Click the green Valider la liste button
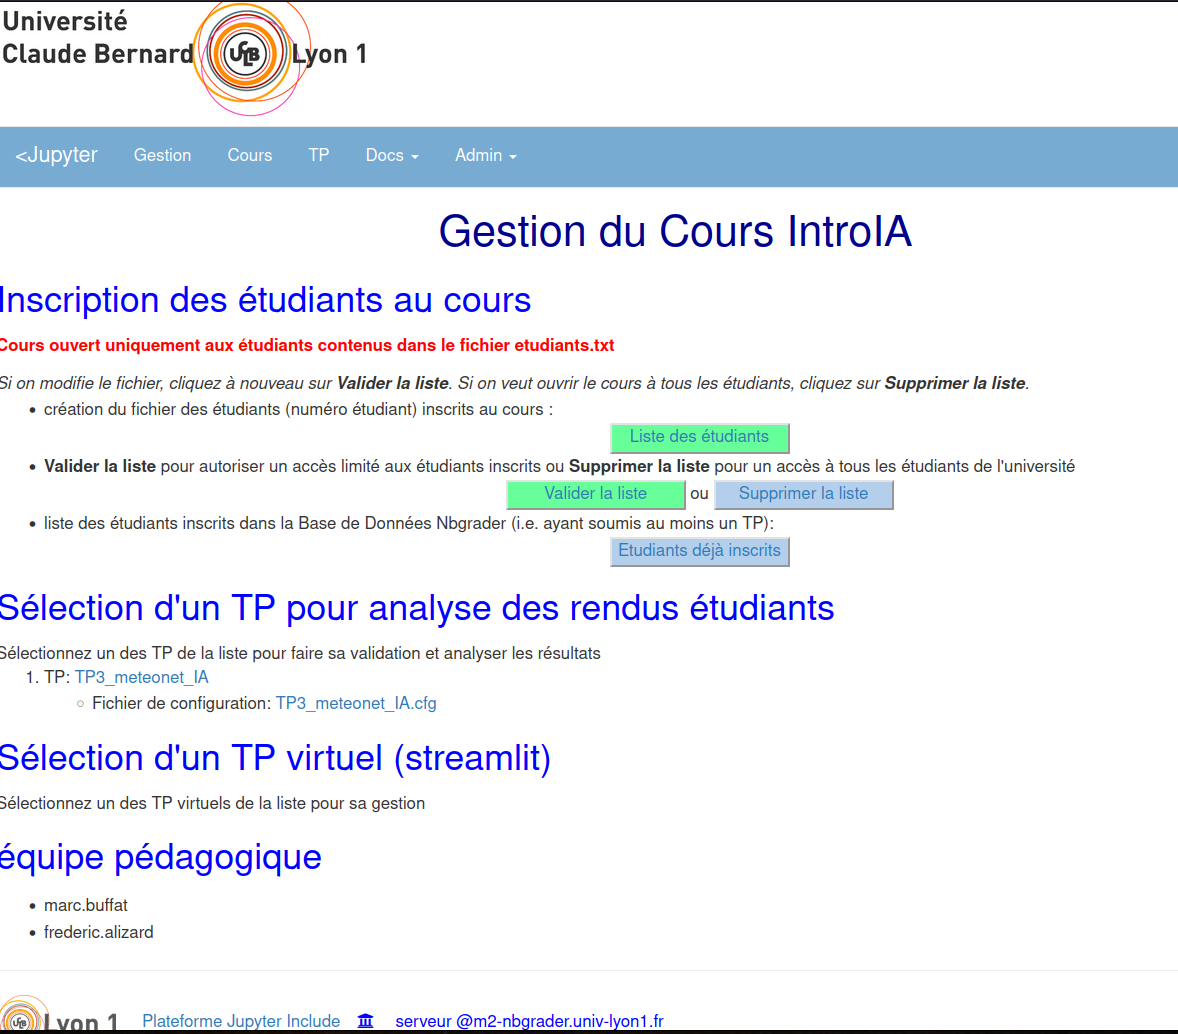This screenshot has width=1178, height=1034. pos(595,494)
